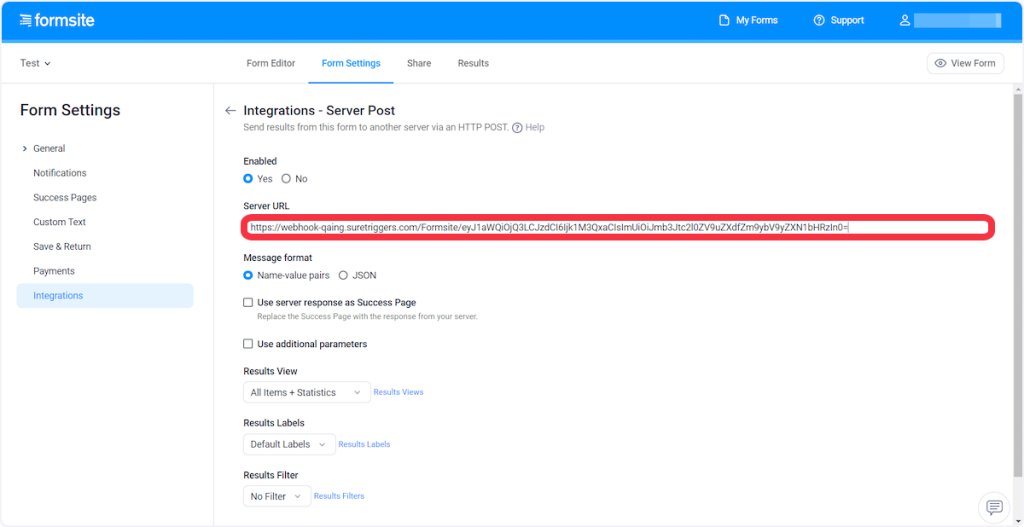Open the Help question mark icon
This screenshot has height=527, width=1024.
[517, 128]
